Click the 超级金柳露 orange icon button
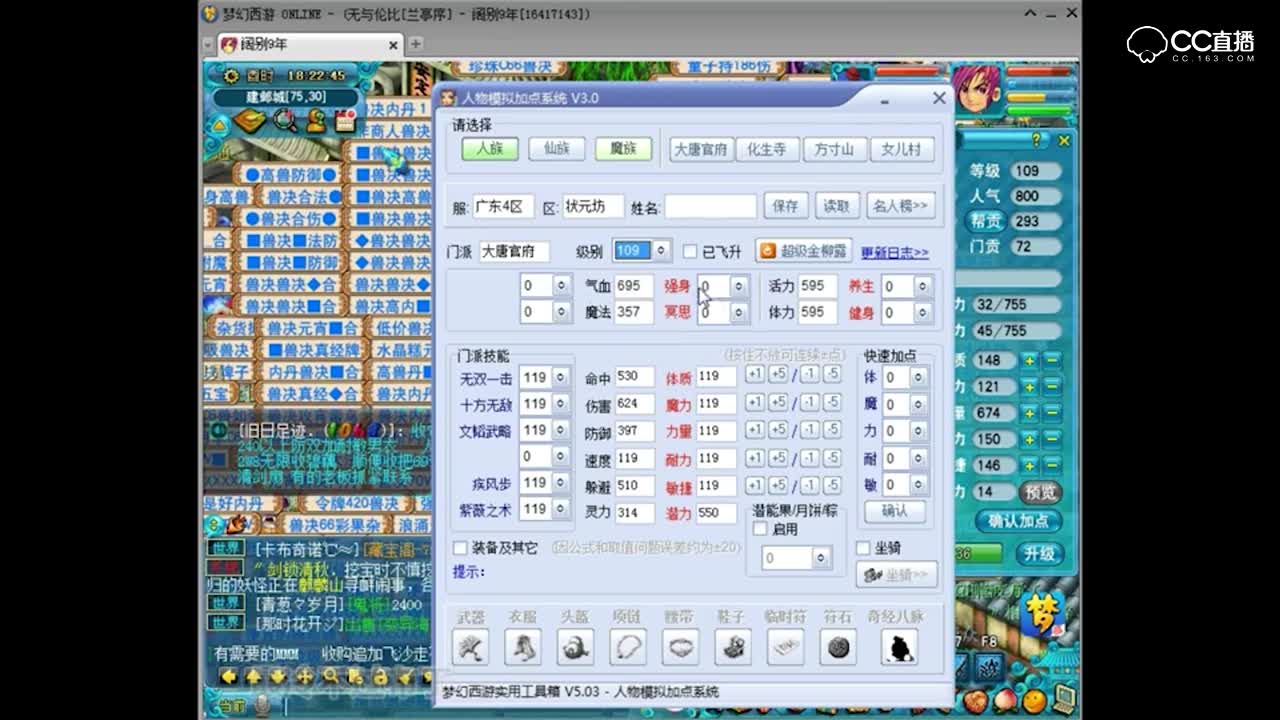This screenshot has width=1280, height=720. pos(800,250)
